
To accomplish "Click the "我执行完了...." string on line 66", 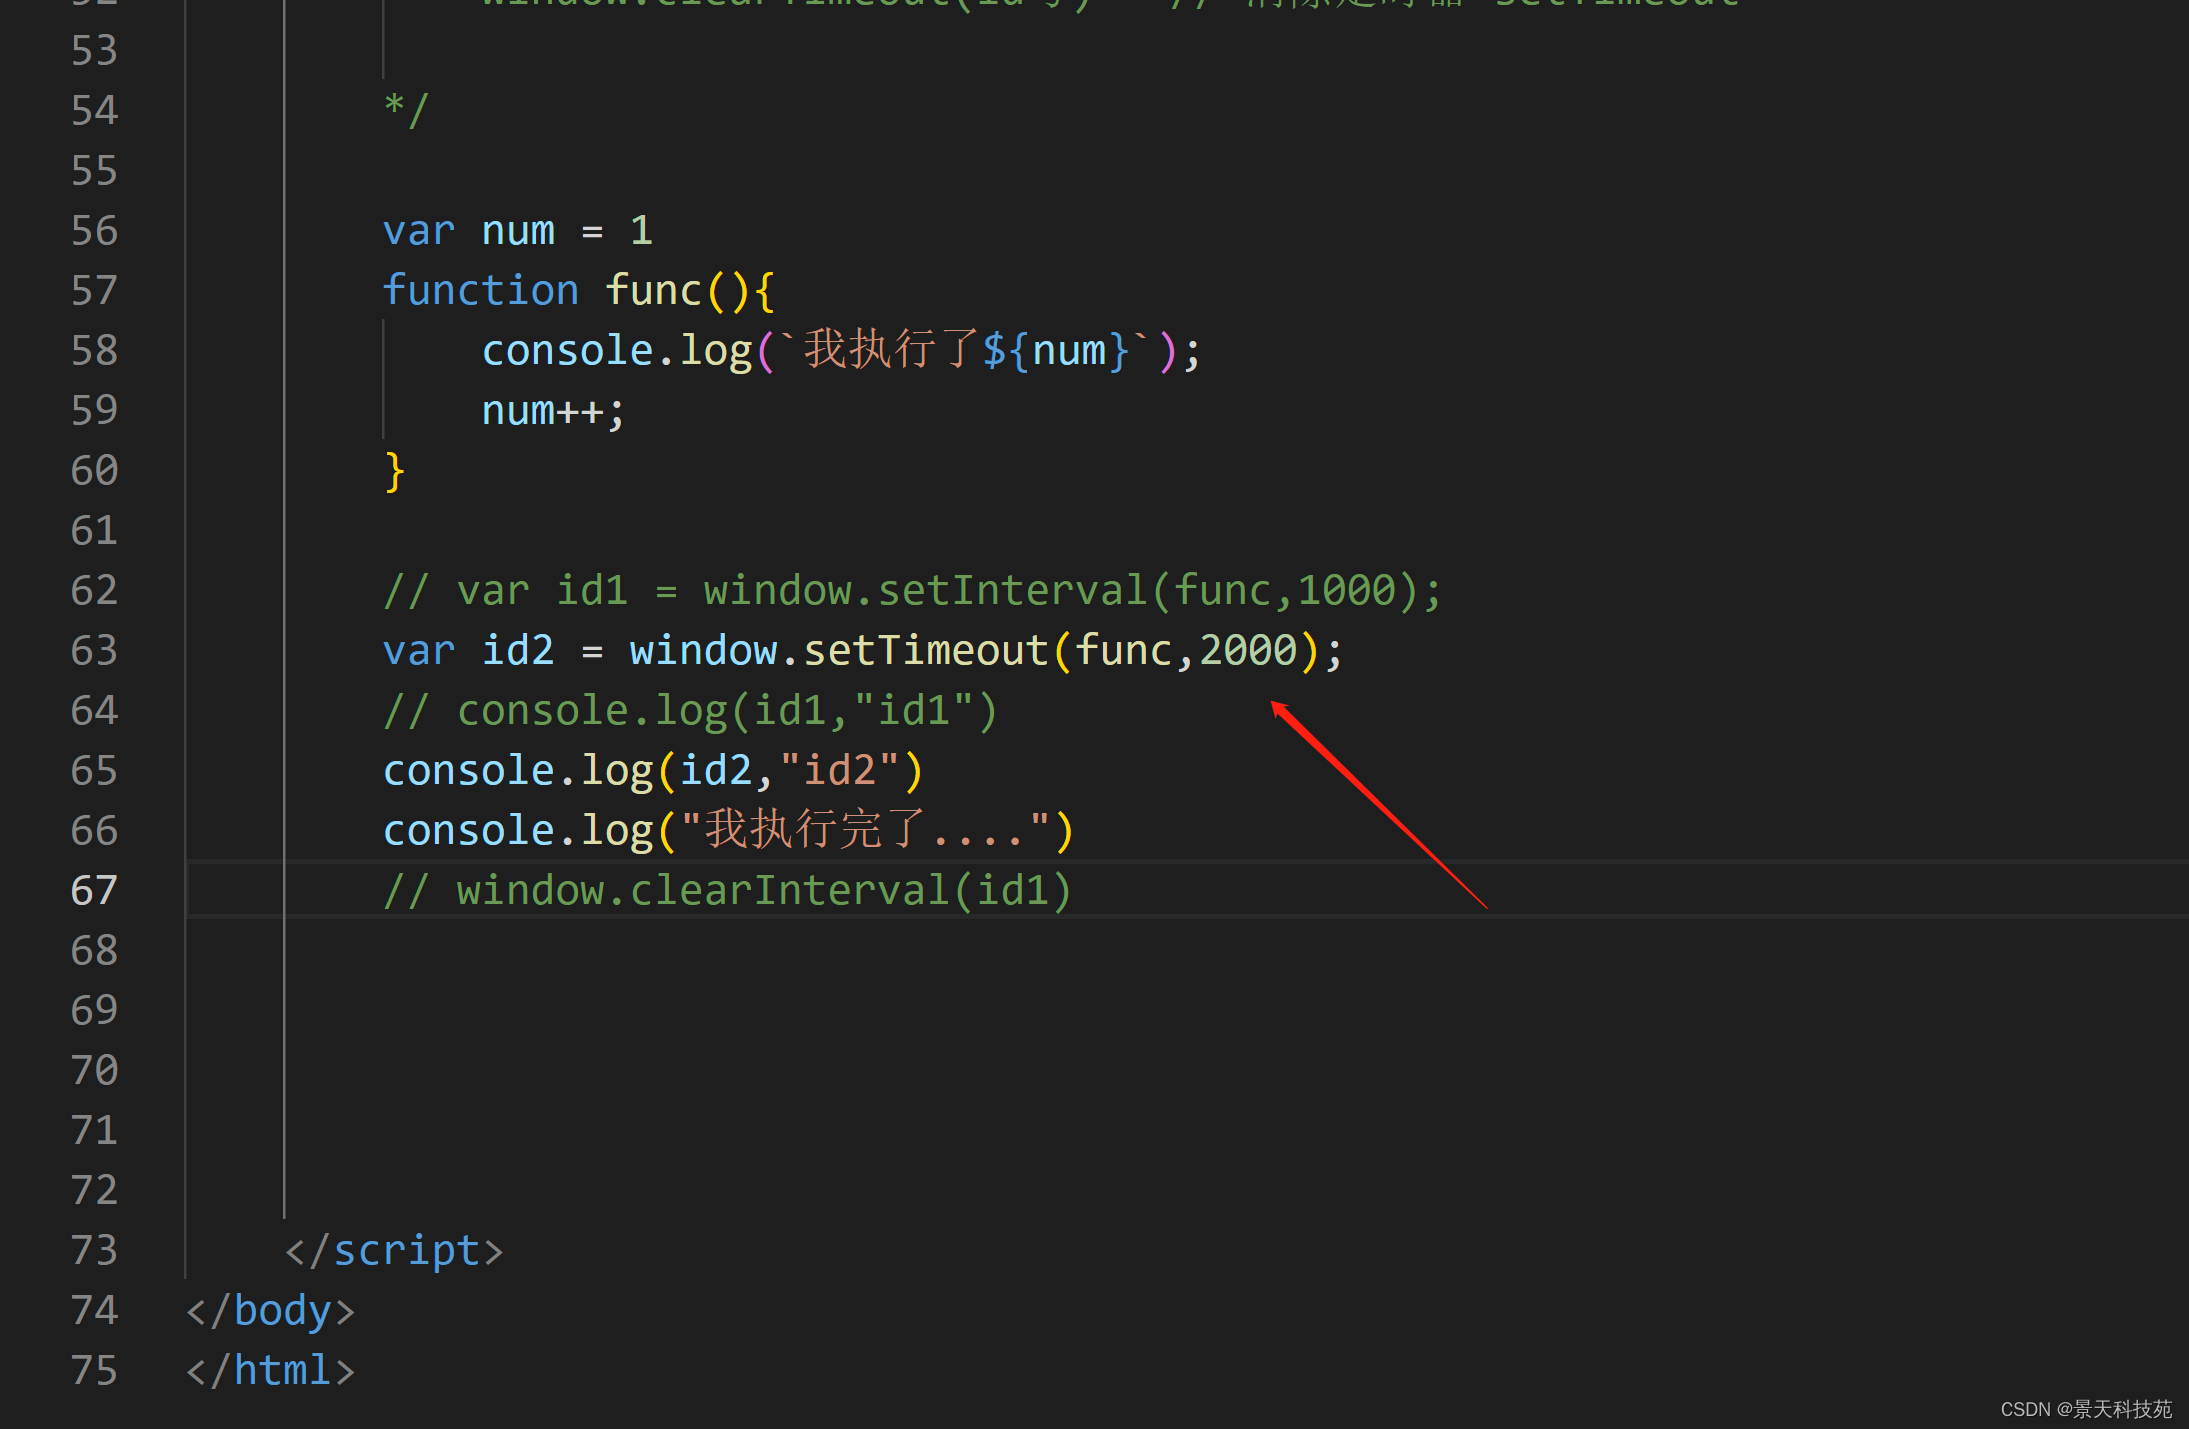I will pyautogui.click(x=865, y=831).
